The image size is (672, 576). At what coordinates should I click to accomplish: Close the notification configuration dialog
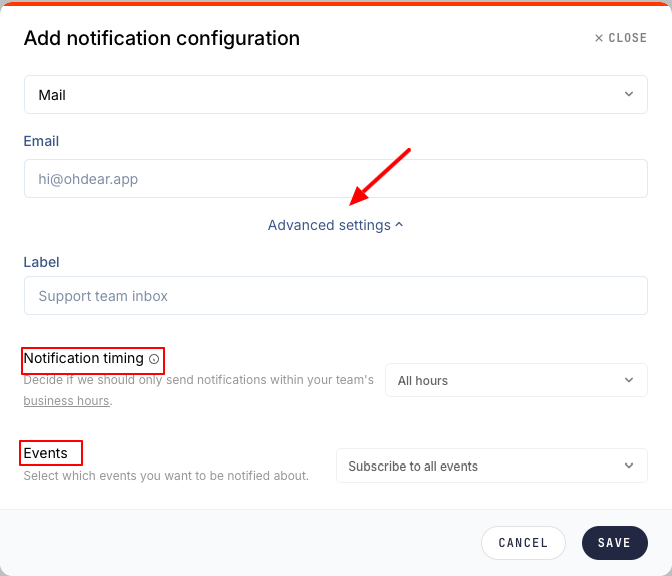click(x=621, y=38)
